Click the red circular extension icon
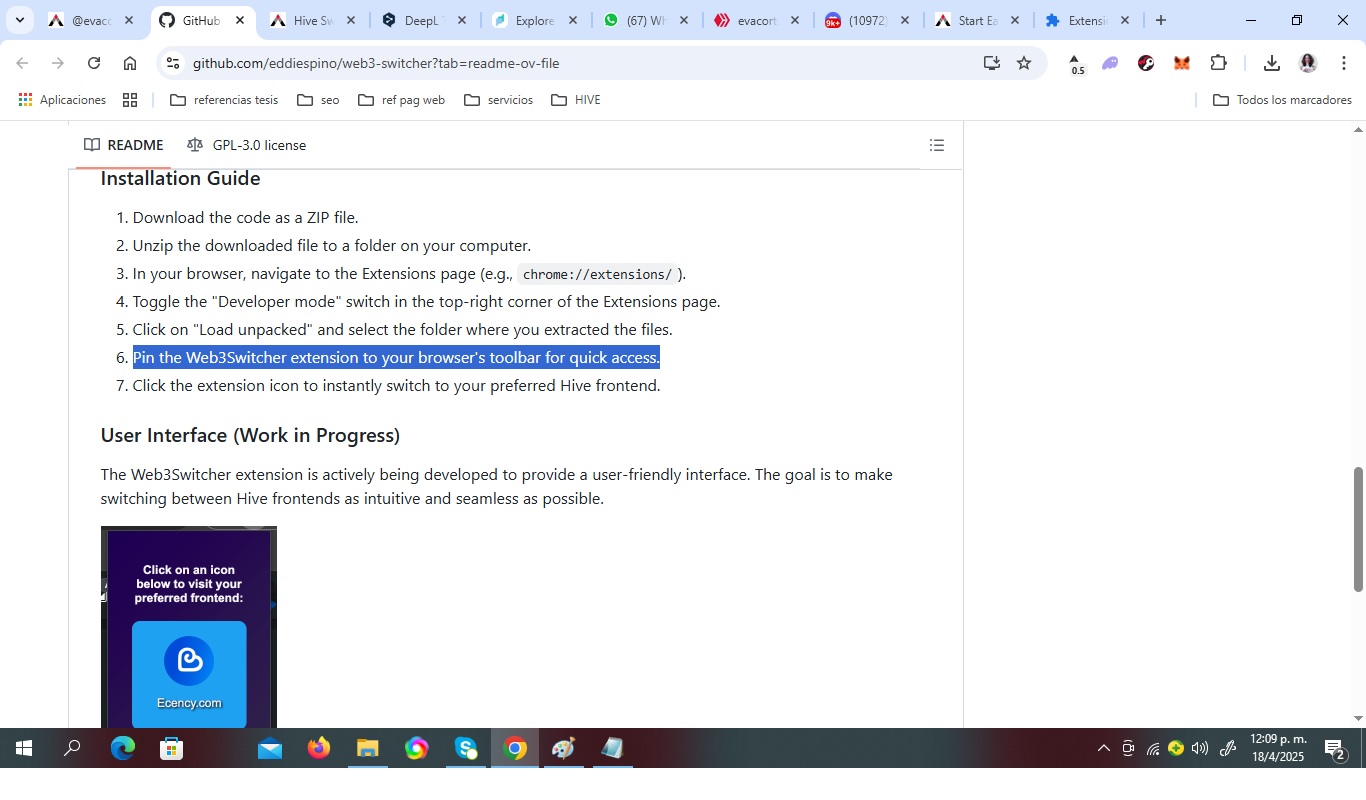This screenshot has height=800, width=1366. (x=1146, y=63)
